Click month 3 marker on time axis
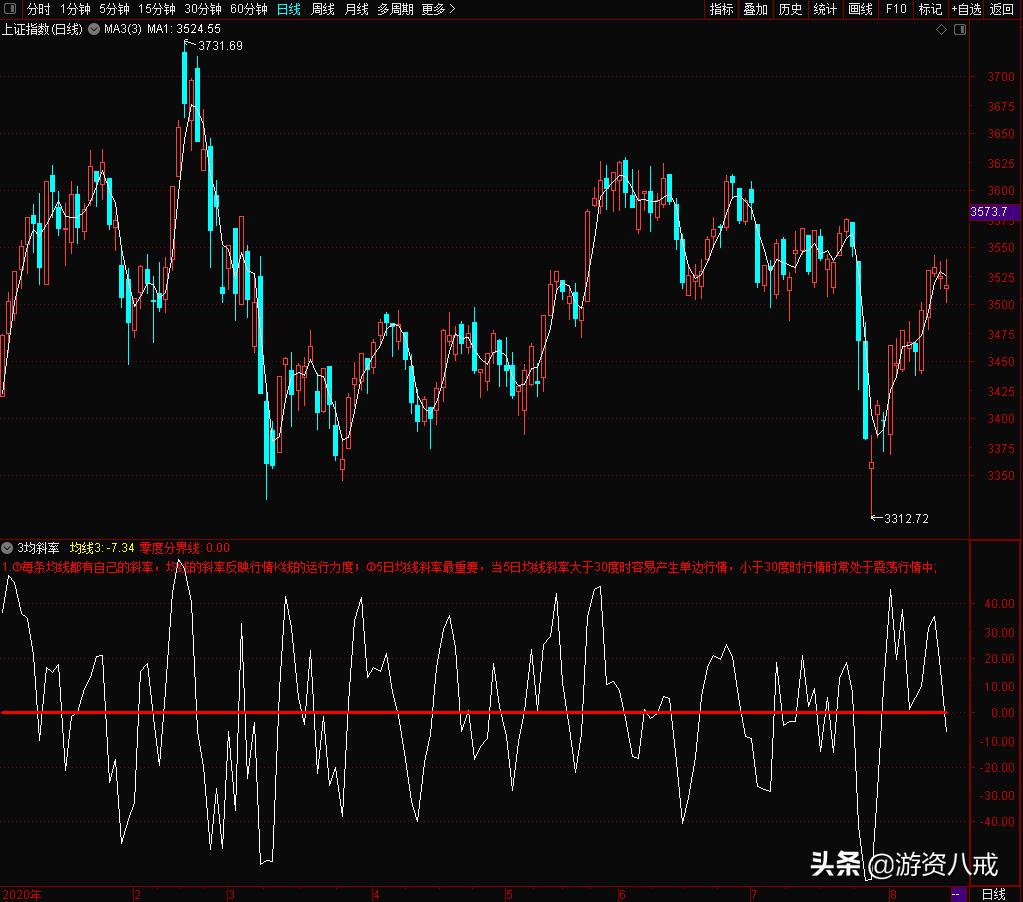This screenshot has width=1023, height=902. tap(231, 895)
